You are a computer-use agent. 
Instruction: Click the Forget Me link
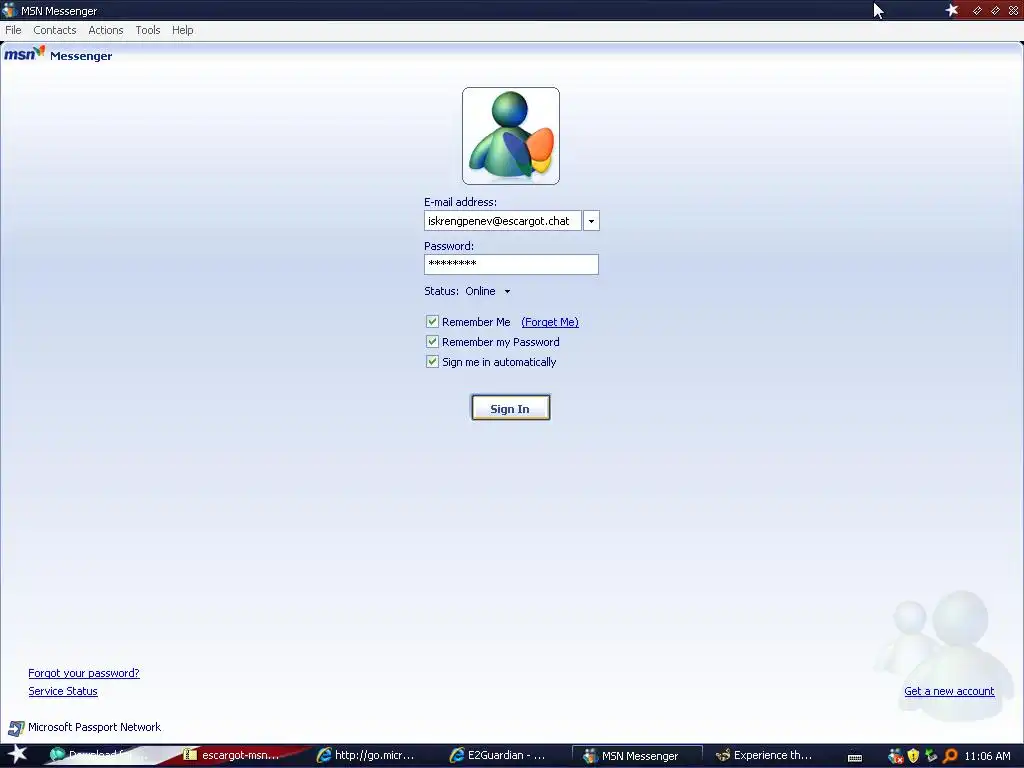[x=550, y=322]
